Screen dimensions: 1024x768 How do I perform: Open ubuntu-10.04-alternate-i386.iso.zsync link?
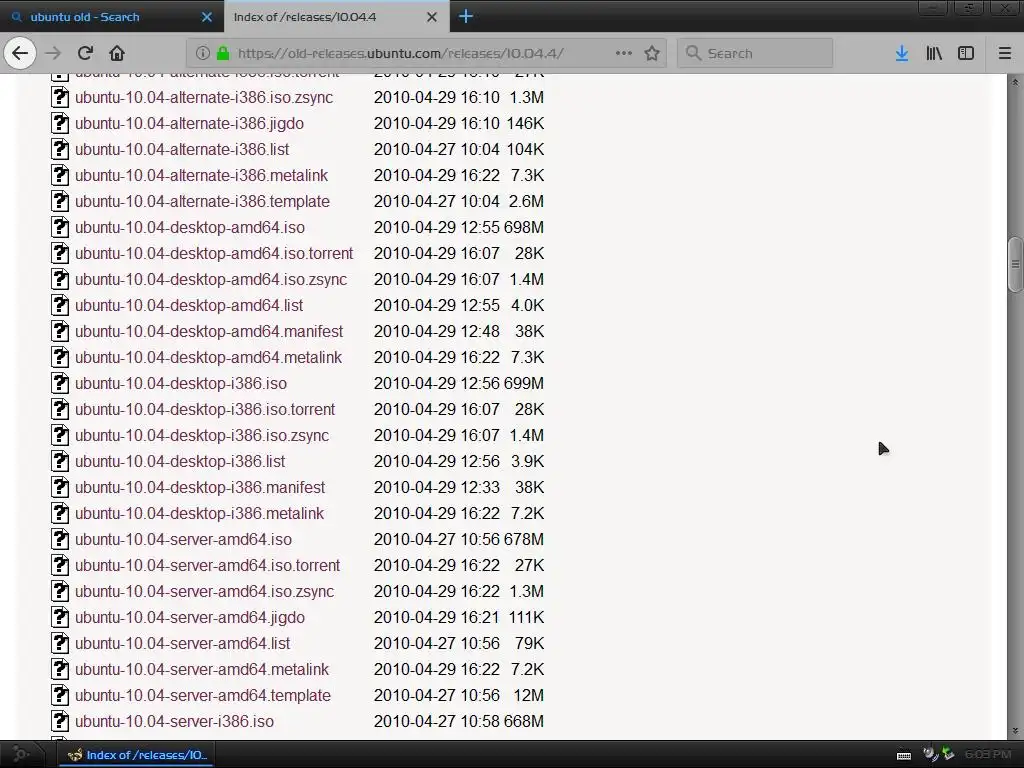pyautogui.click(x=204, y=97)
